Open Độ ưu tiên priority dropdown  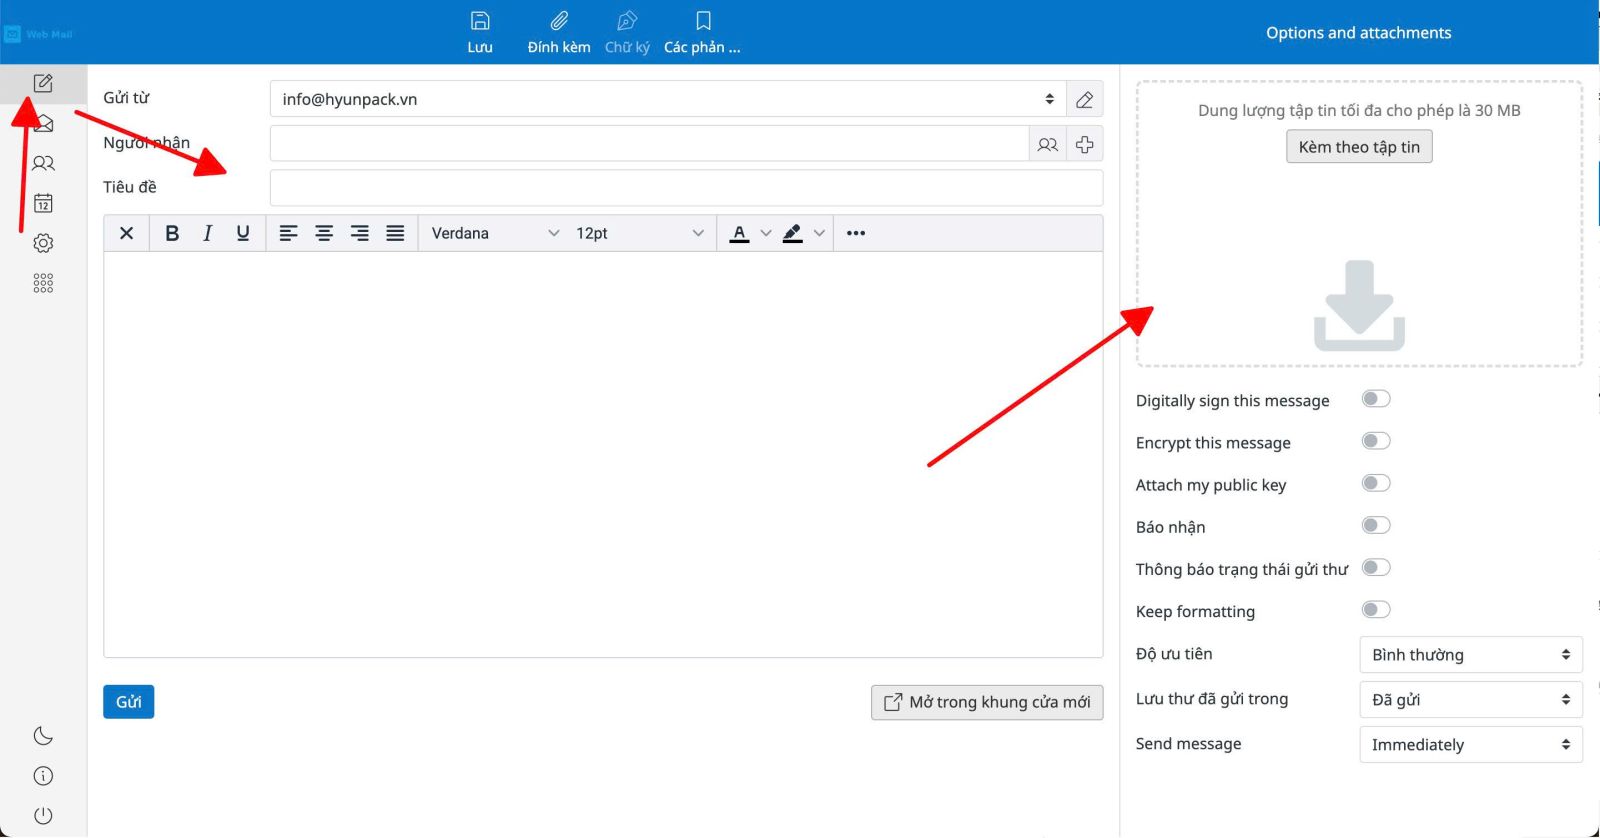click(x=1471, y=655)
